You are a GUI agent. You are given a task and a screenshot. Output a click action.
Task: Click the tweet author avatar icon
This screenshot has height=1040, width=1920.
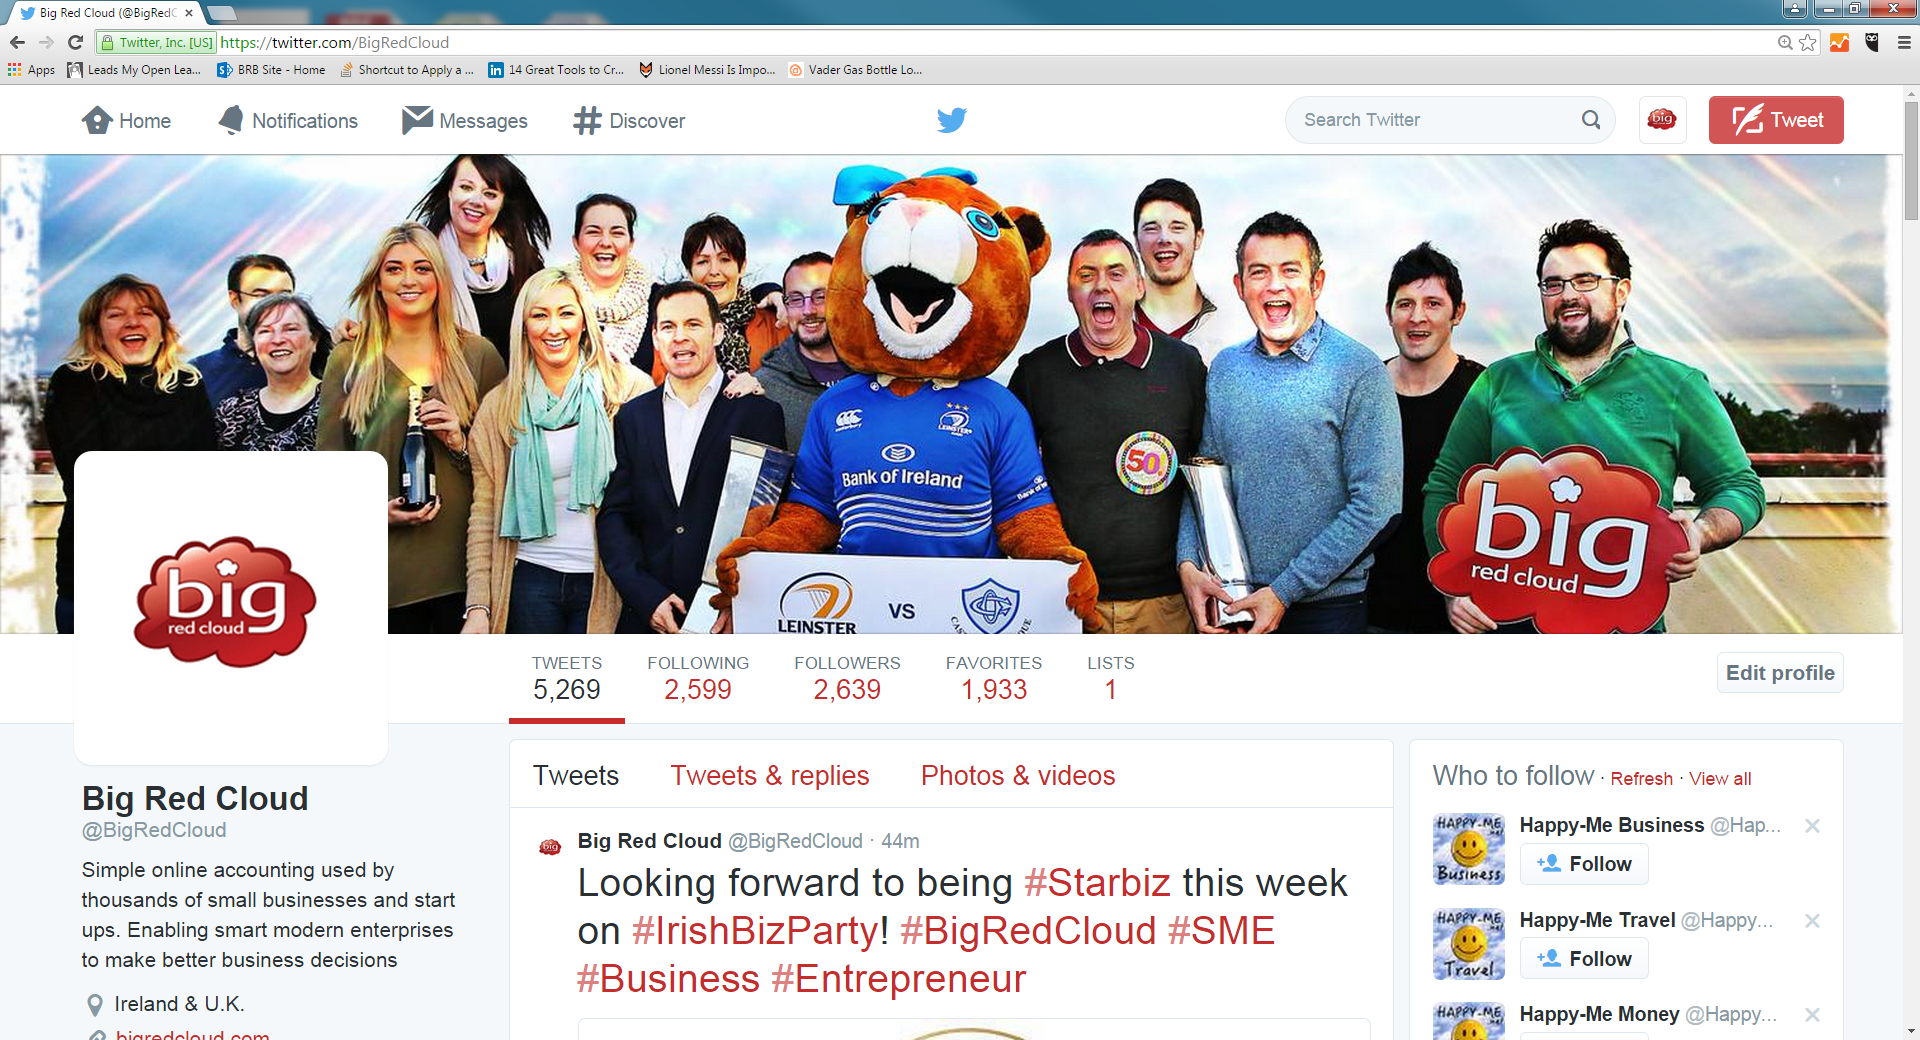click(550, 847)
